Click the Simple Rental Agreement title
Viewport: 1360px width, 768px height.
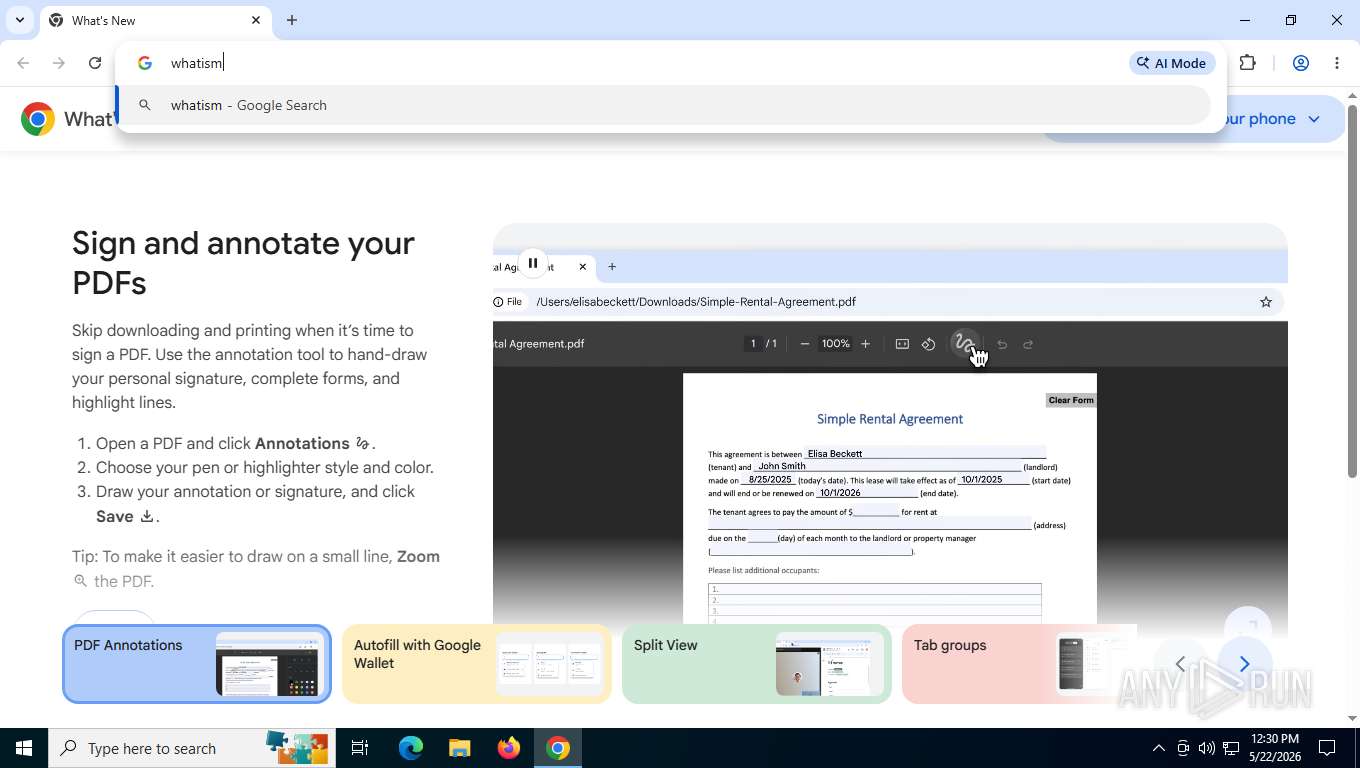pos(890,419)
